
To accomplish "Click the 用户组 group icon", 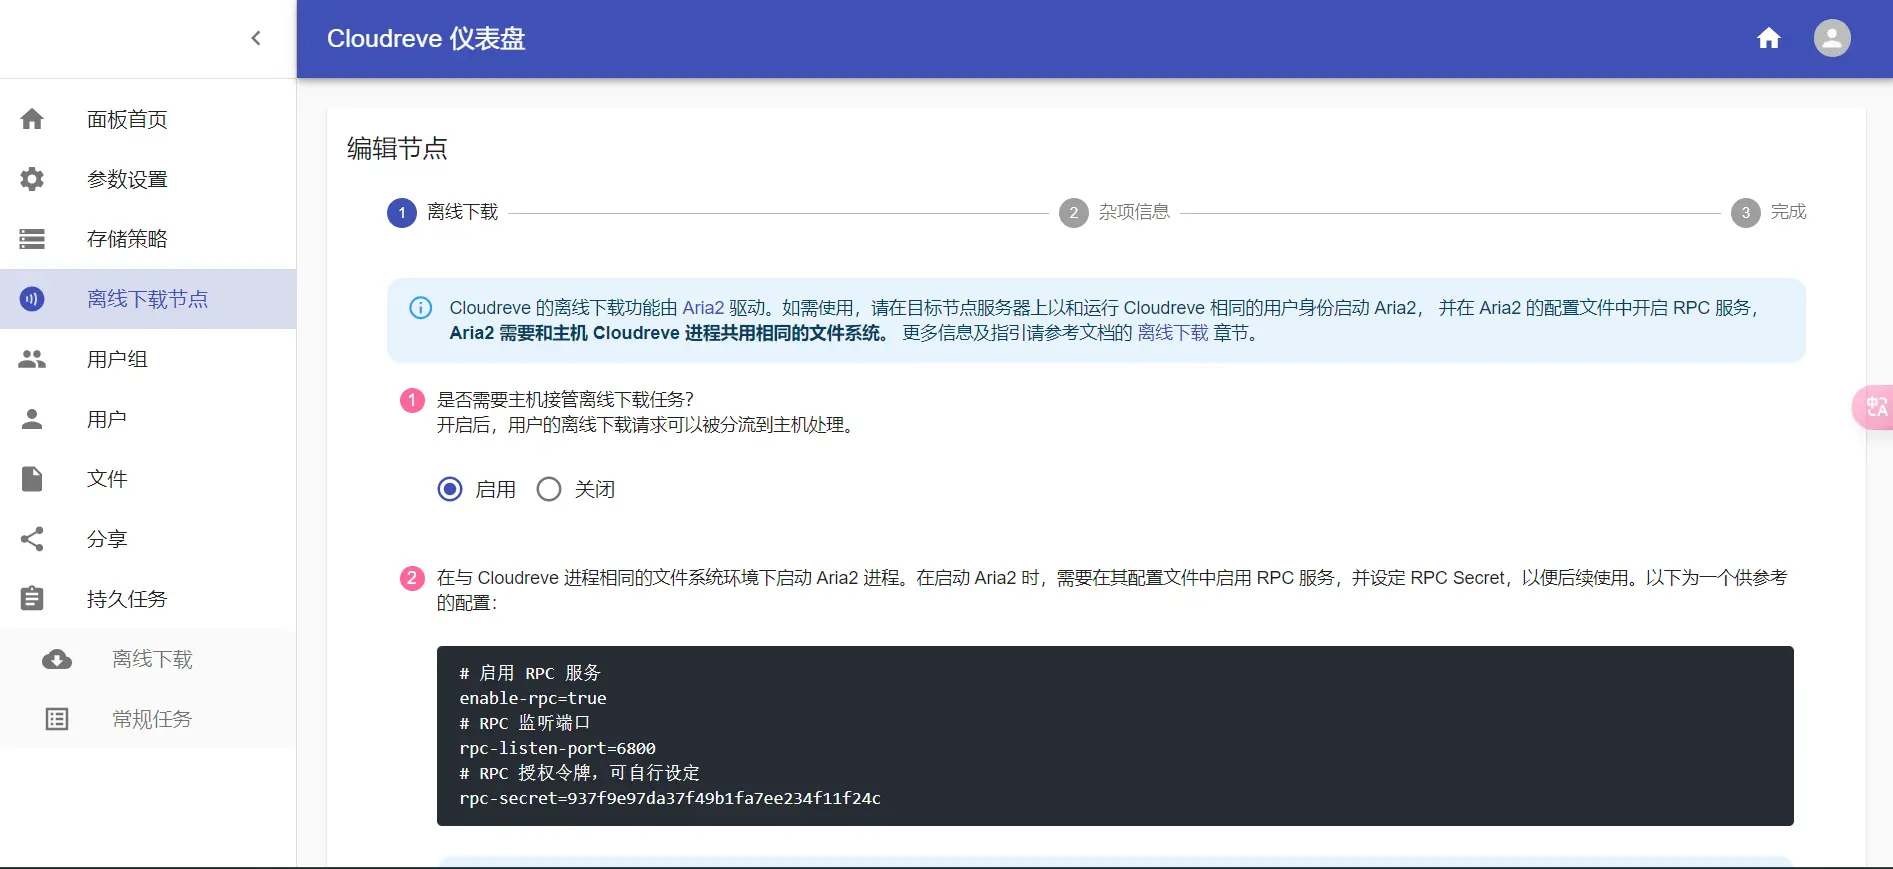I will click(32, 359).
